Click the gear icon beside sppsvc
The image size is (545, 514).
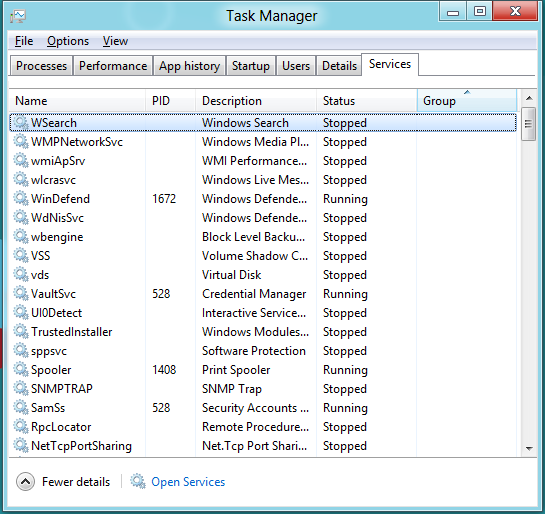[x=21, y=351]
